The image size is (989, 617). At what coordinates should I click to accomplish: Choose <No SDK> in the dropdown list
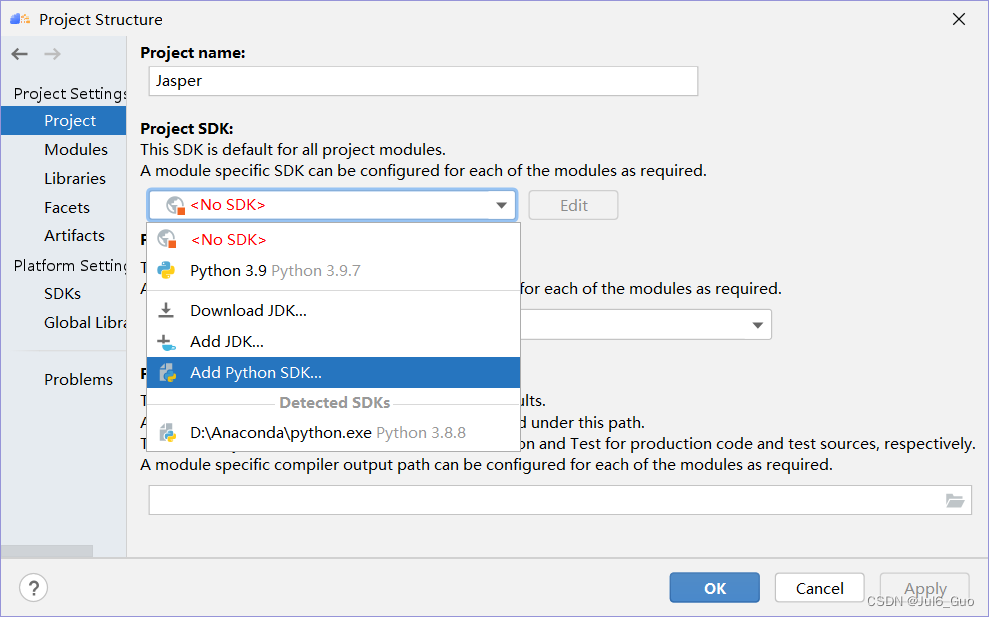pos(333,240)
